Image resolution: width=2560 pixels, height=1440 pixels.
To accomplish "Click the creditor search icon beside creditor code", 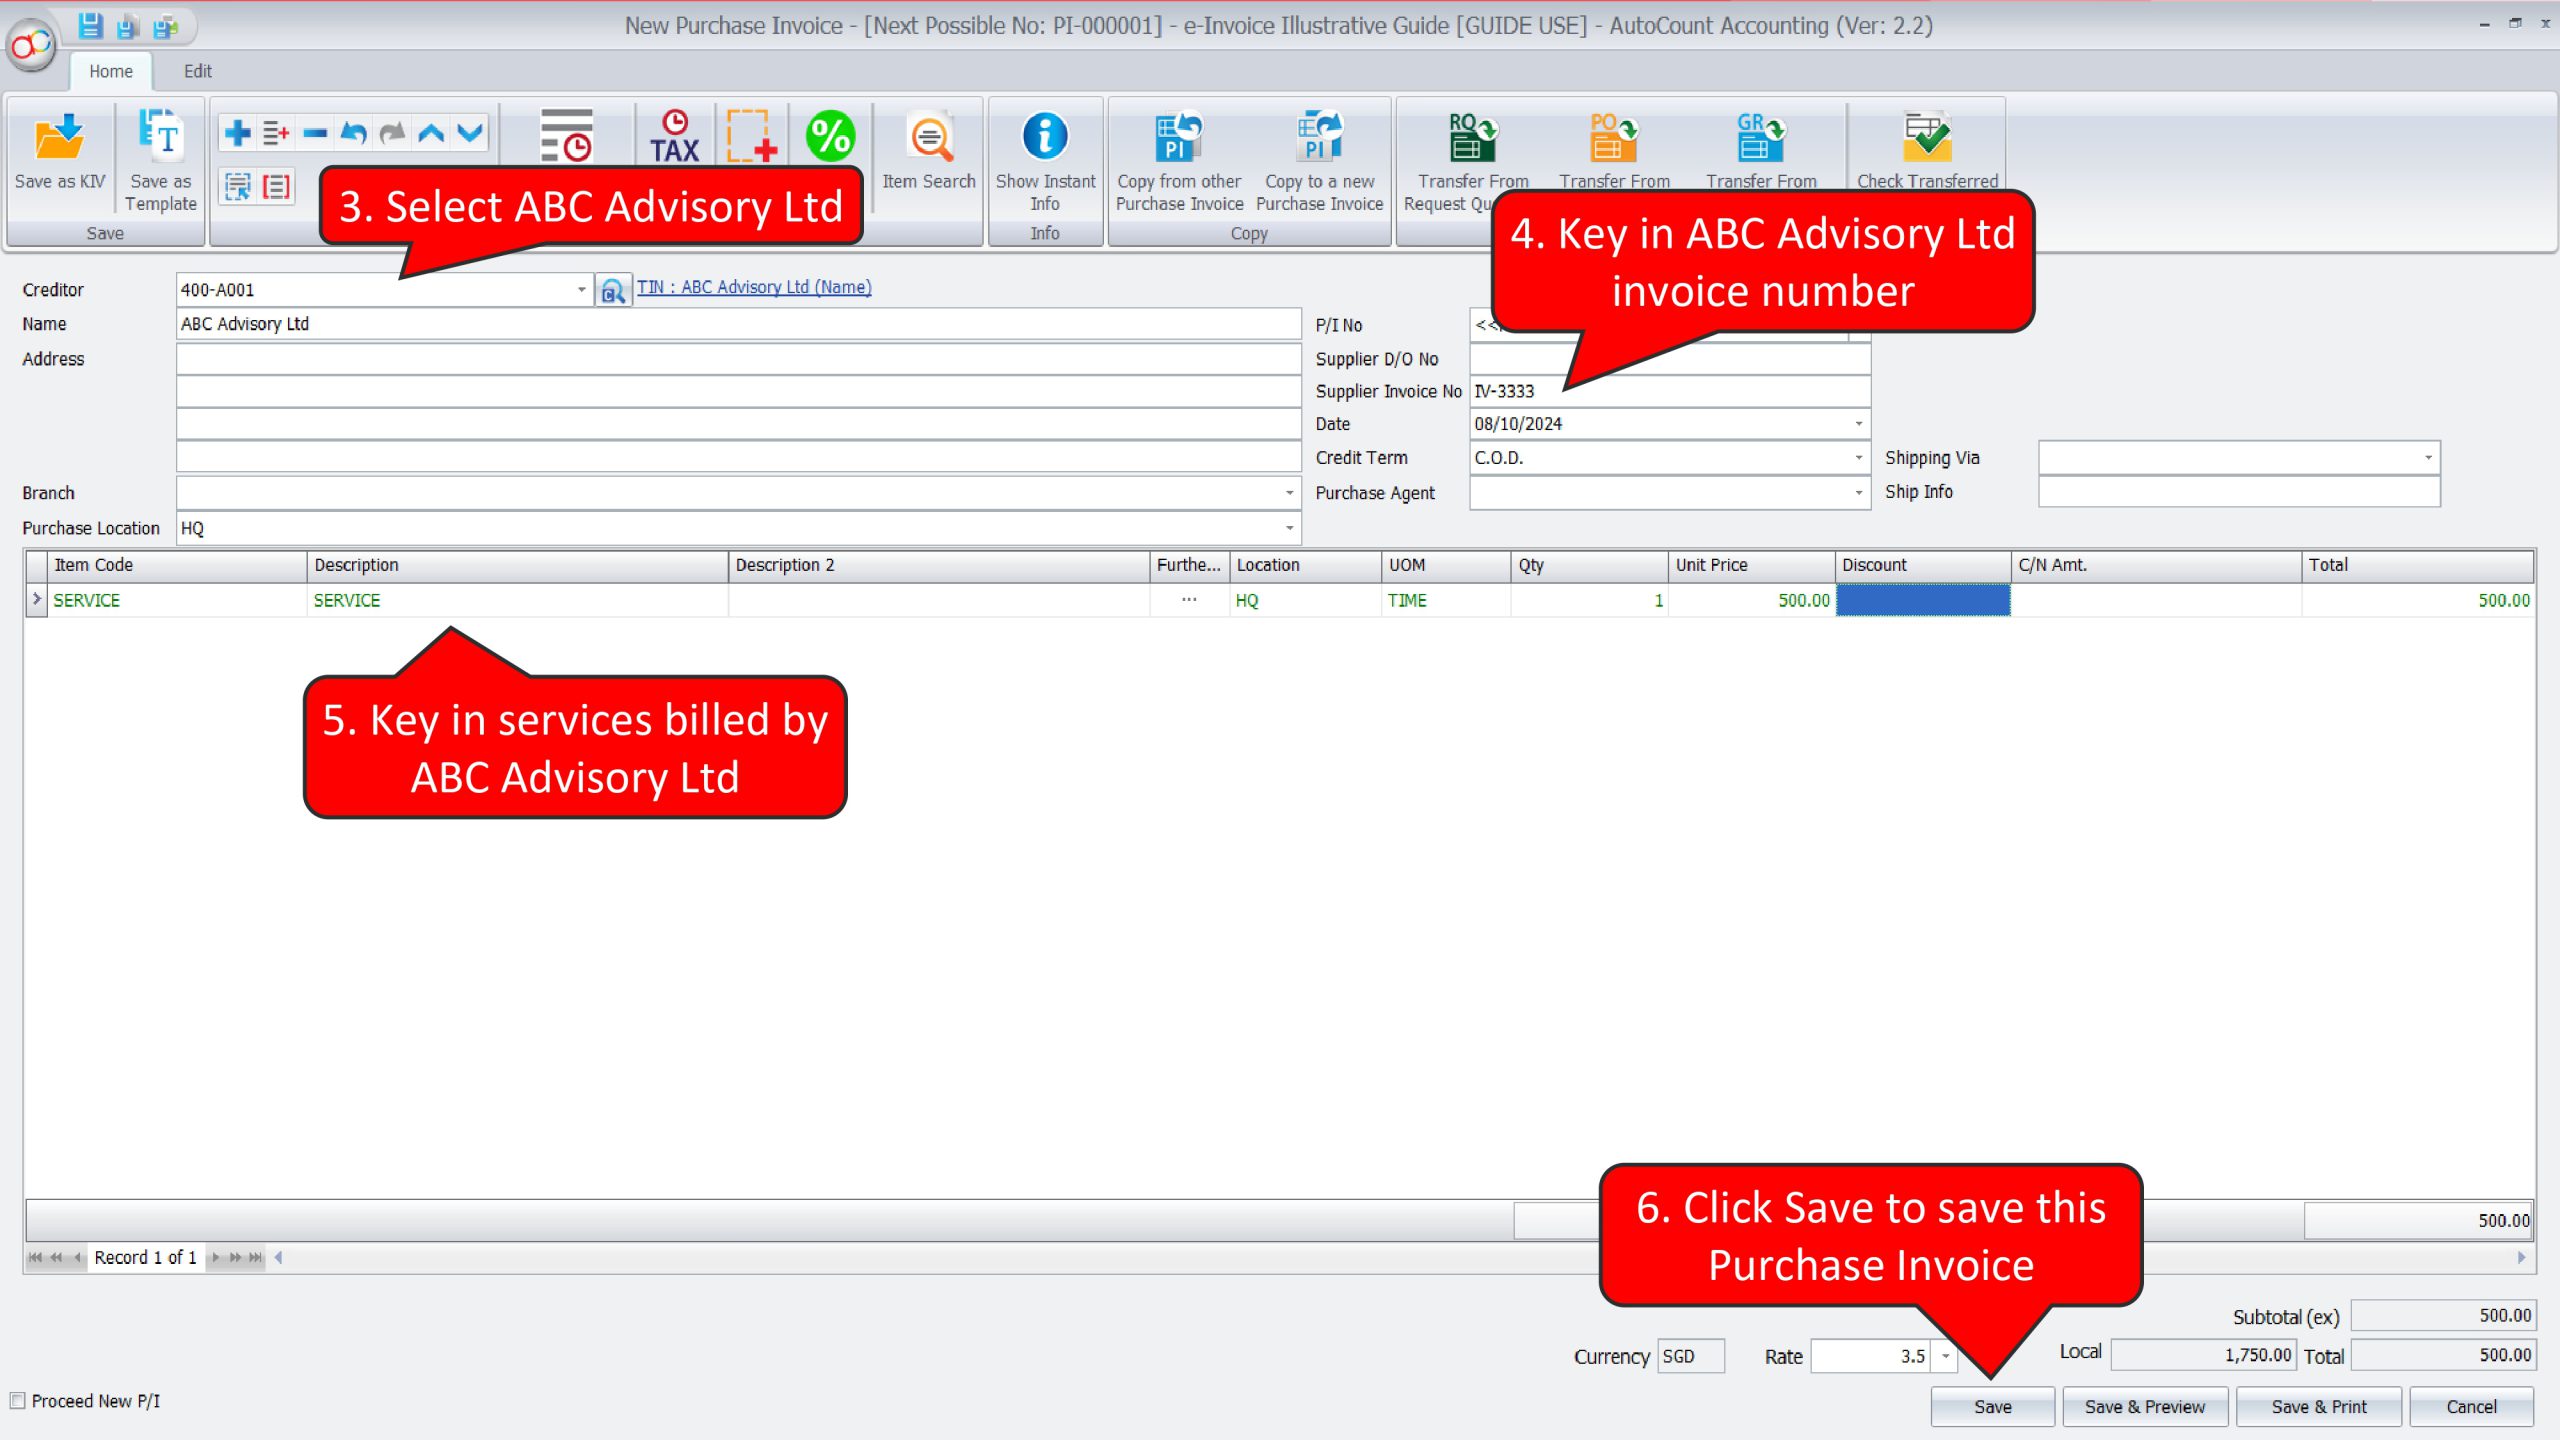I will (x=613, y=290).
